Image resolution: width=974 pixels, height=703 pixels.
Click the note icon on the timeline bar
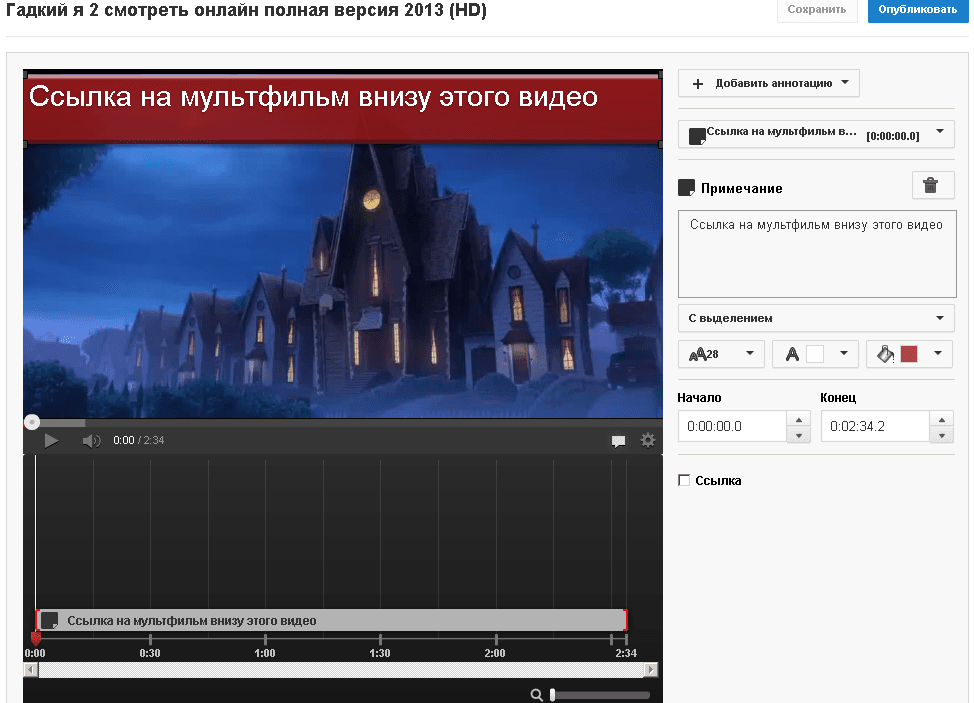point(50,620)
